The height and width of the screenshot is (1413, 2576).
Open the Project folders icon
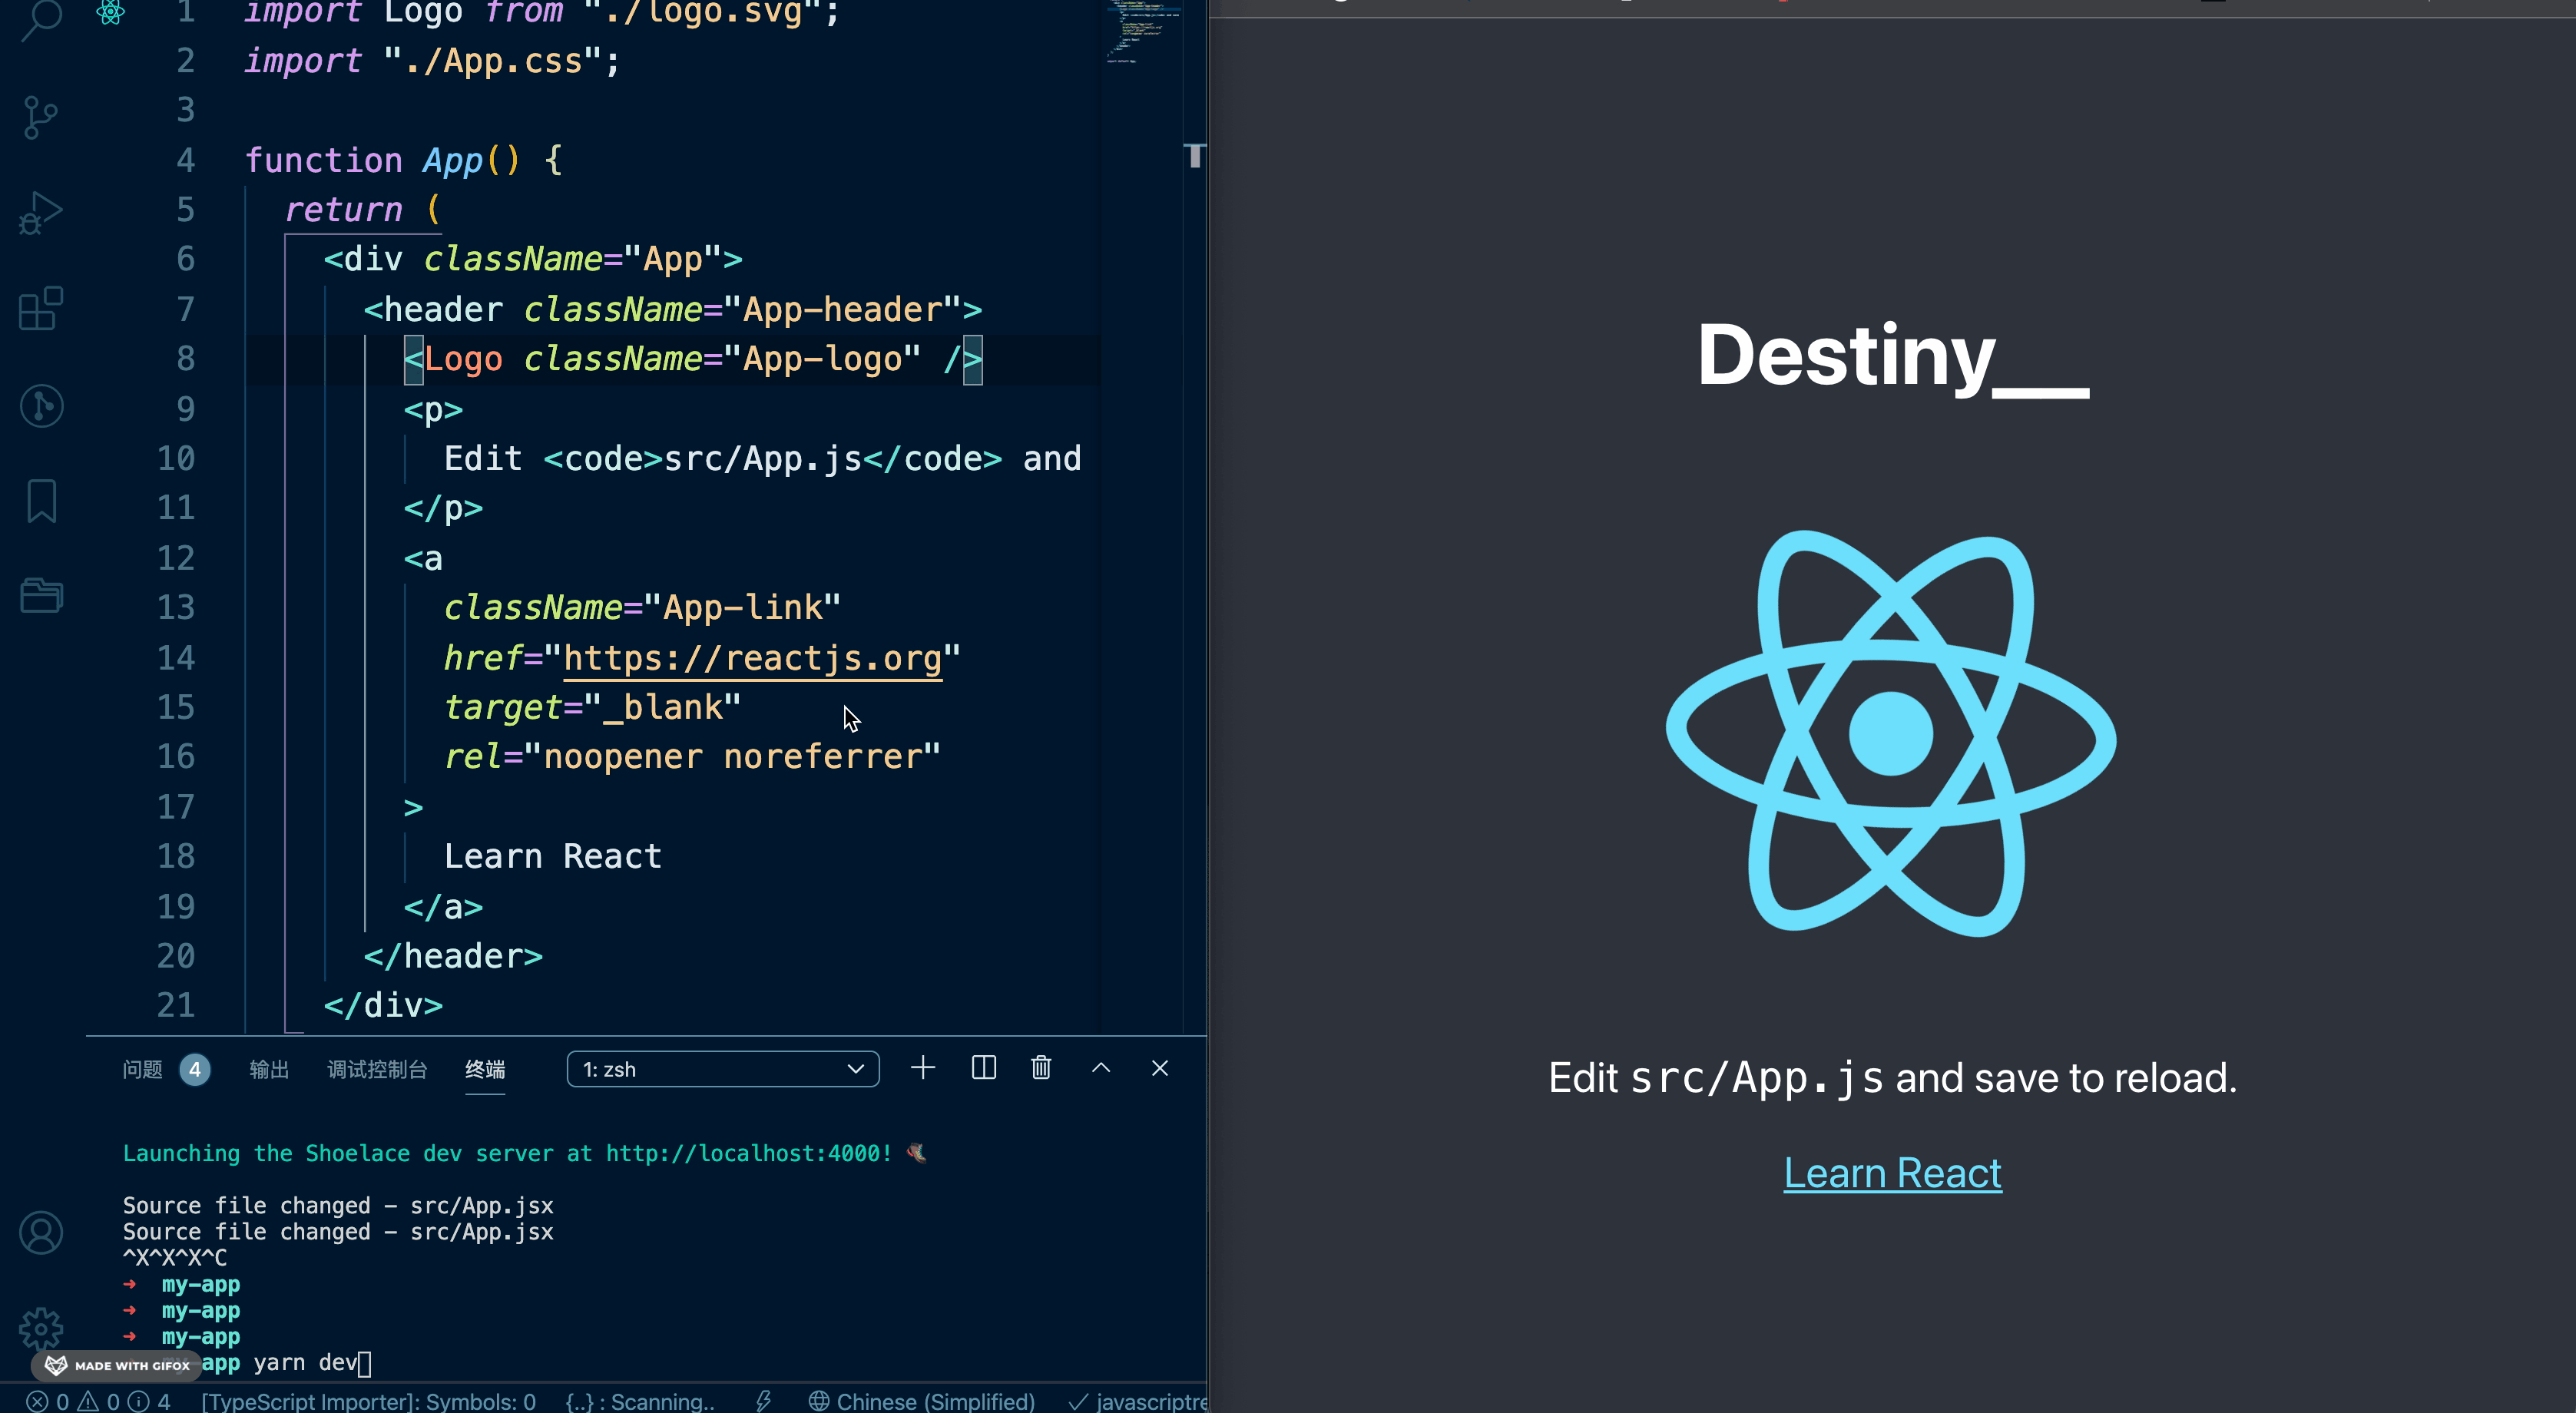(41, 595)
